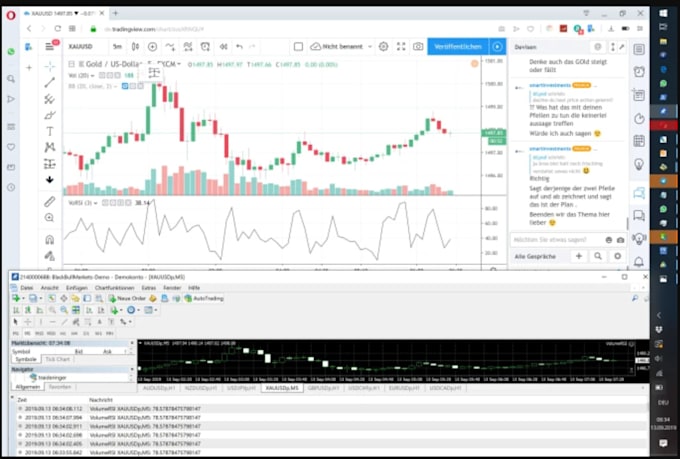The width and height of the screenshot is (680, 459).
Task: Open WhatsApp in Opera sidebar
Action: (x=11, y=52)
